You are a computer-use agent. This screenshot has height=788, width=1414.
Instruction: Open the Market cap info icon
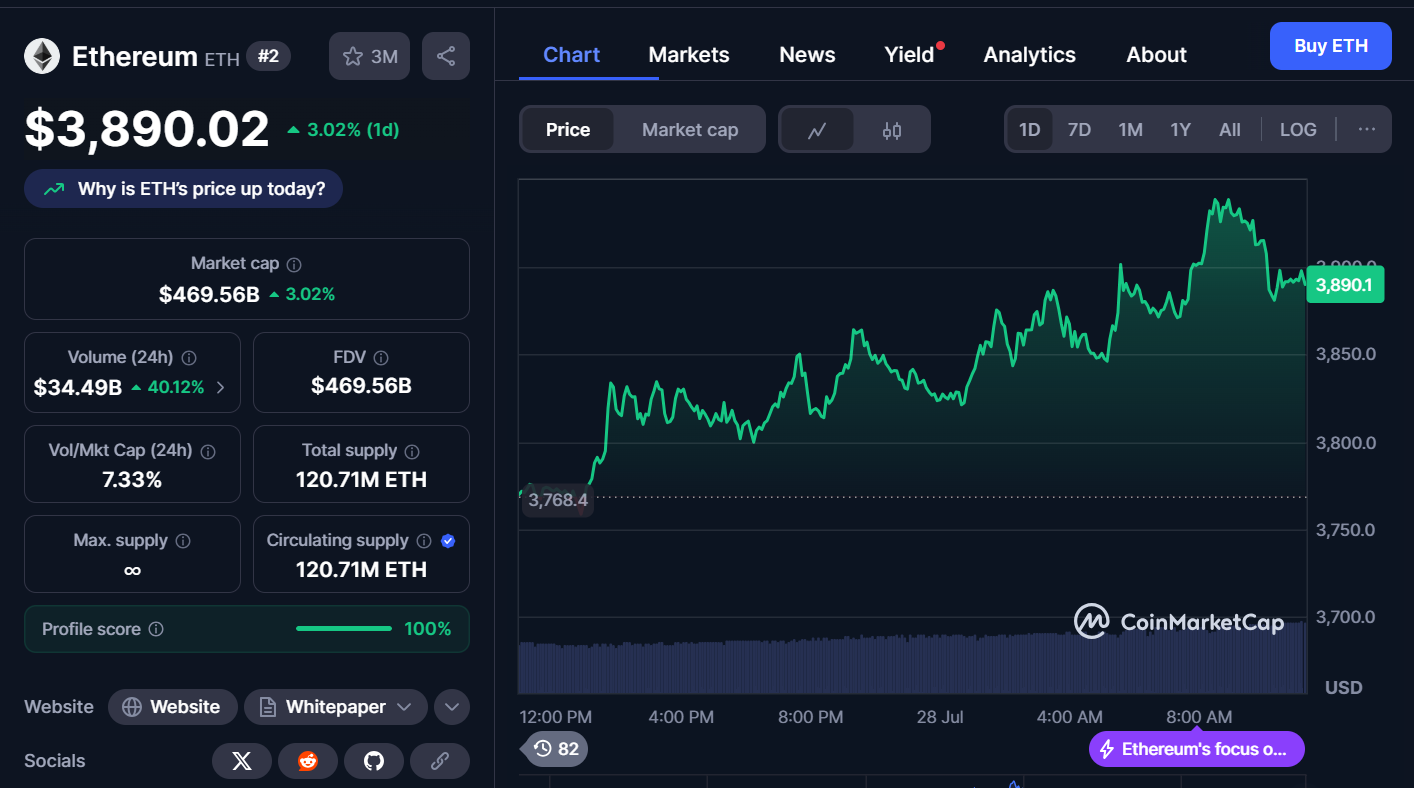tap(294, 265)
